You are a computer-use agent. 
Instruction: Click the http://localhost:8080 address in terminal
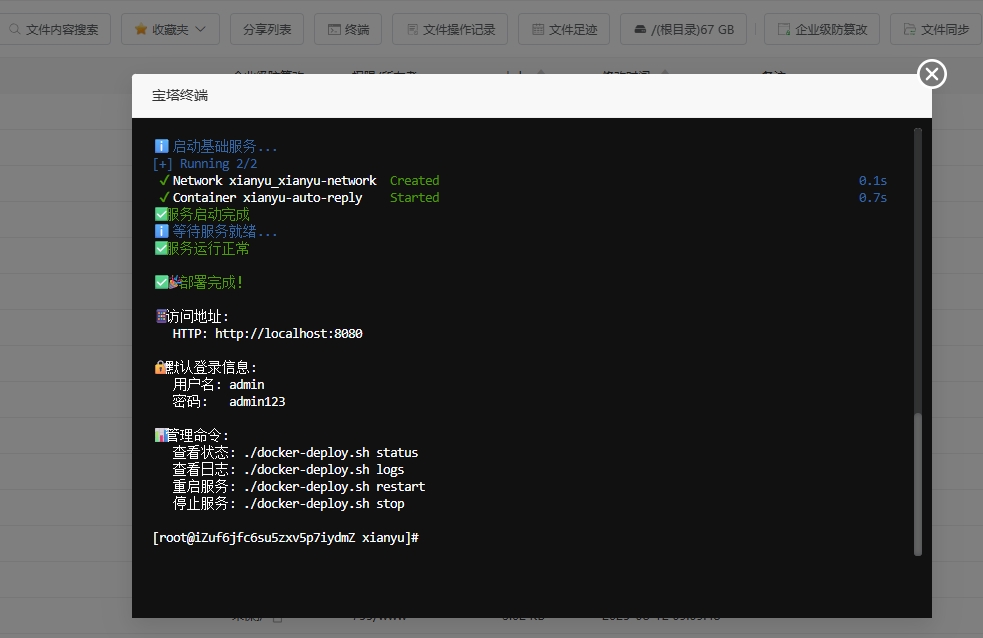point(288,333)
